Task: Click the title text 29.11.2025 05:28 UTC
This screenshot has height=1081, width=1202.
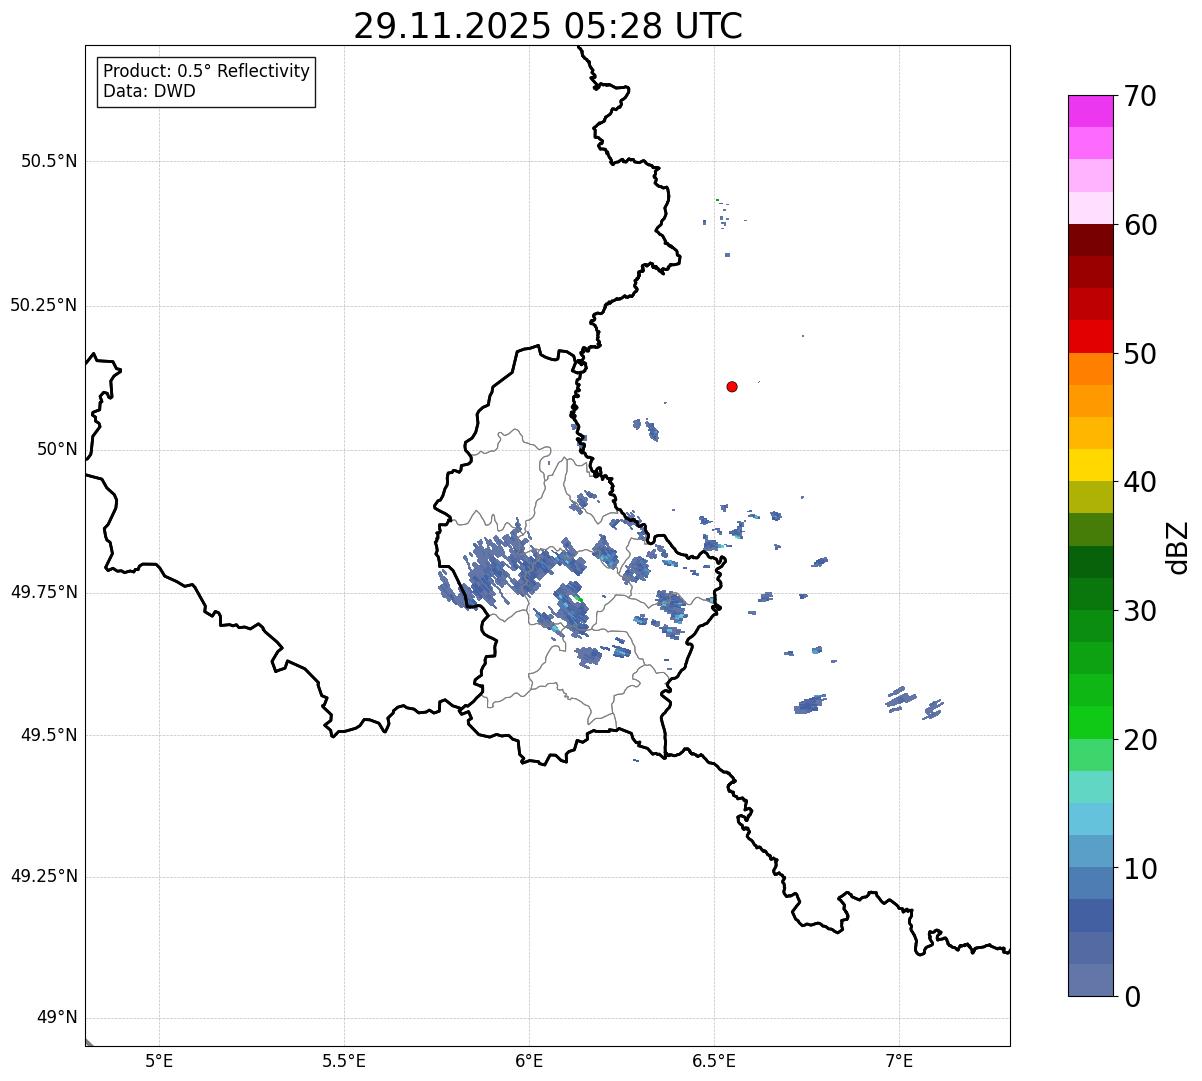Action: (548, 25)
